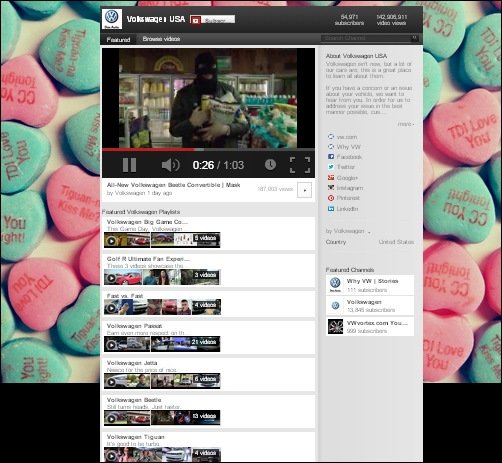The height and width of the screenshot is (463, 502).
Task: Click the Volkswagen featured channel logo
Action: pos(335,305)
